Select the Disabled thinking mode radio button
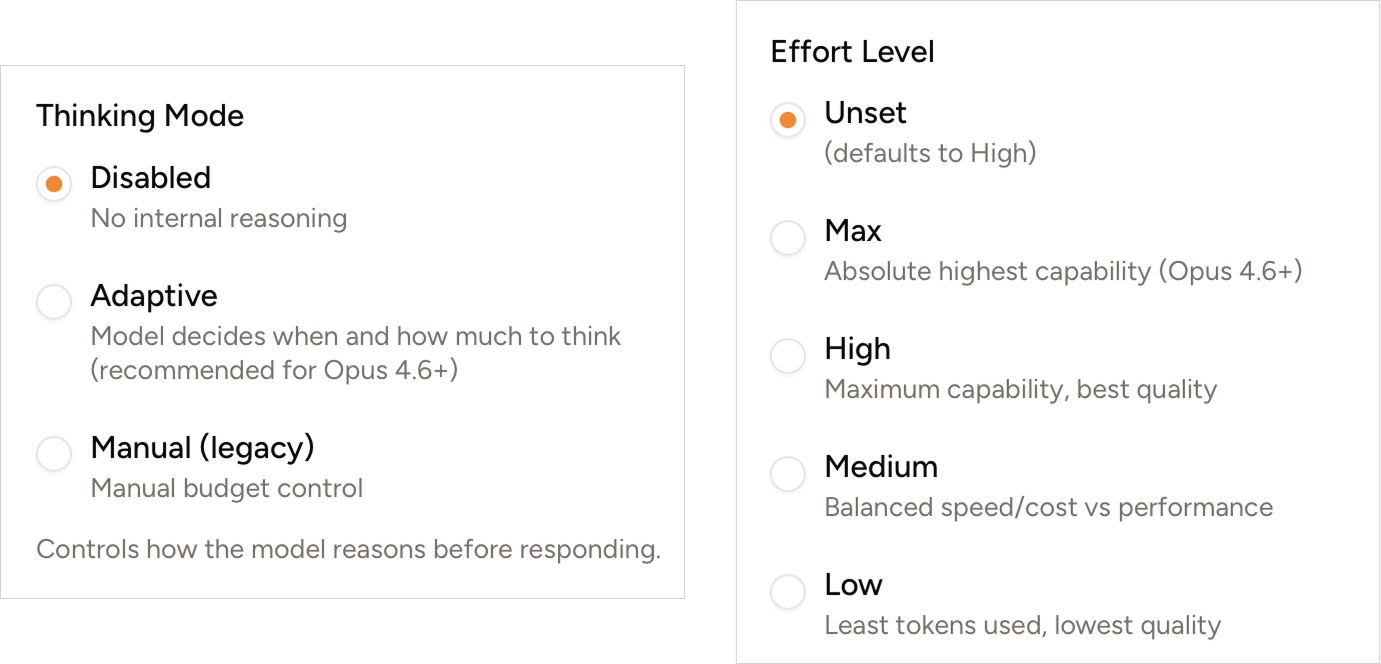This screenshot has width=1381, height=664. 54,184
